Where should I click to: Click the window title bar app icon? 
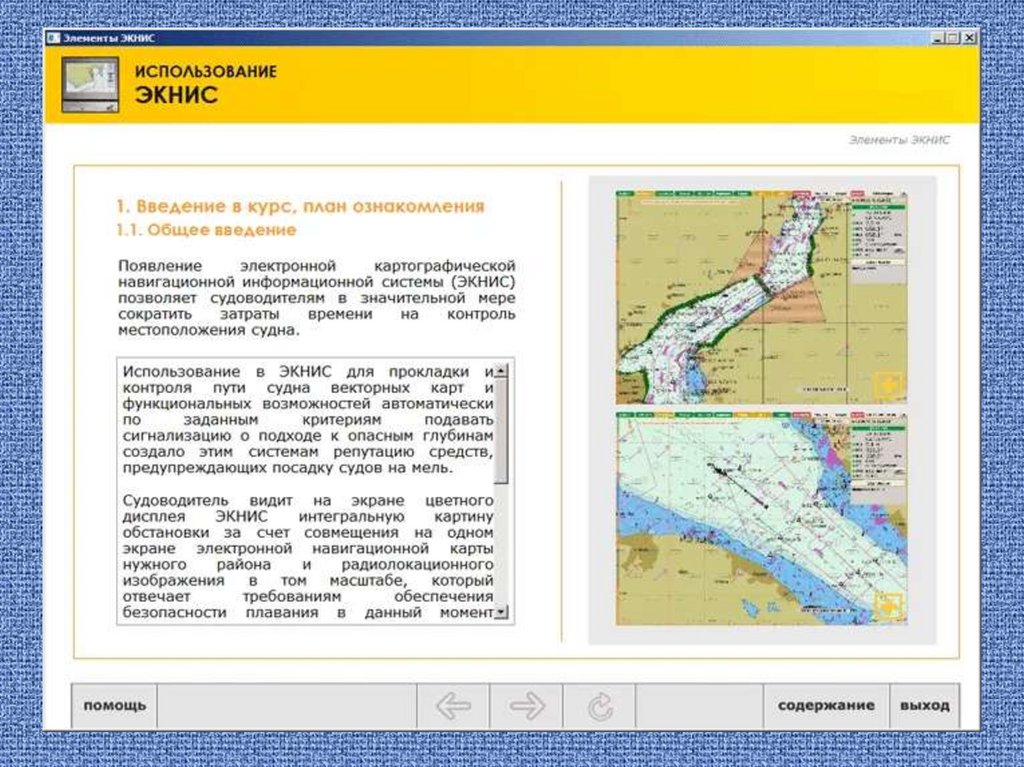53,38
